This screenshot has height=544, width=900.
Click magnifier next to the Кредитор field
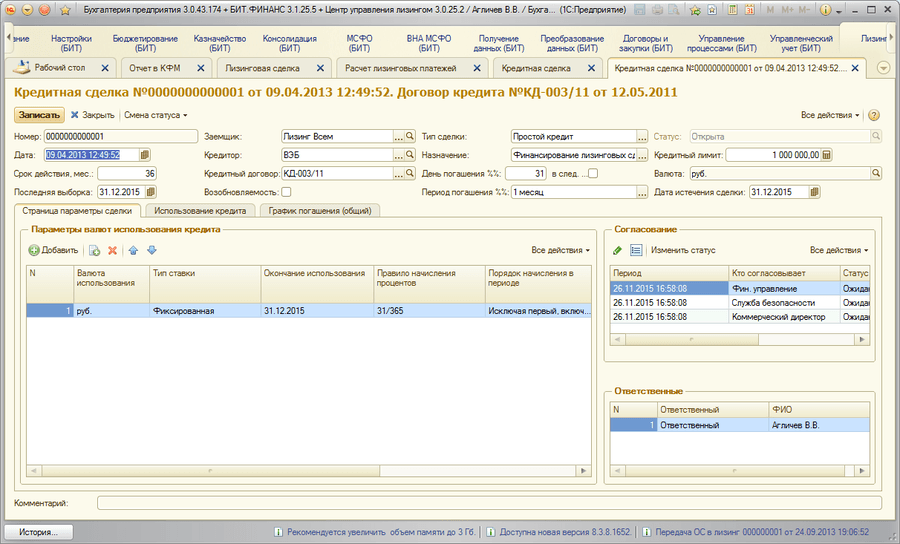[410, 155]
